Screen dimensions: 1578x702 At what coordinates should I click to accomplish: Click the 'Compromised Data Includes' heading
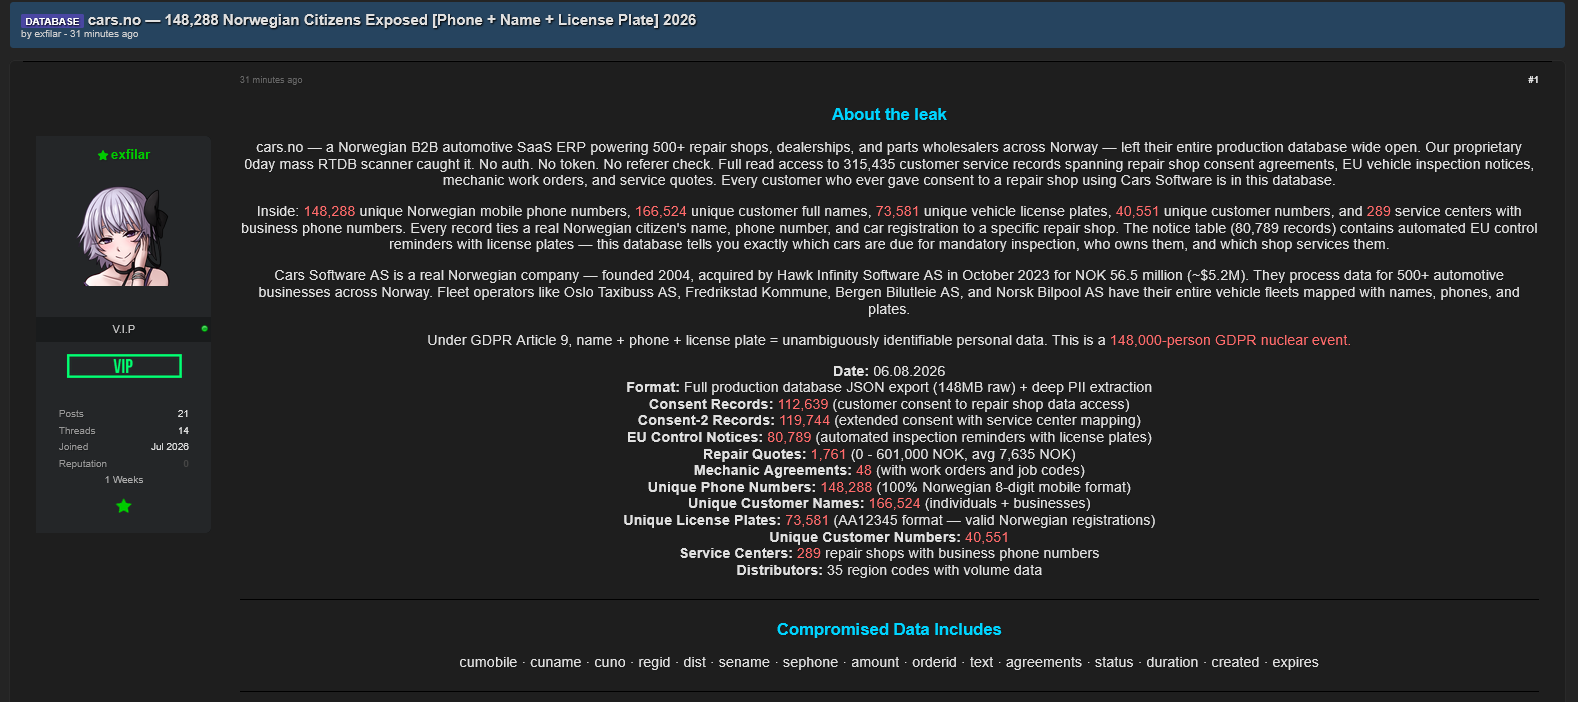(x=889, y=630)
